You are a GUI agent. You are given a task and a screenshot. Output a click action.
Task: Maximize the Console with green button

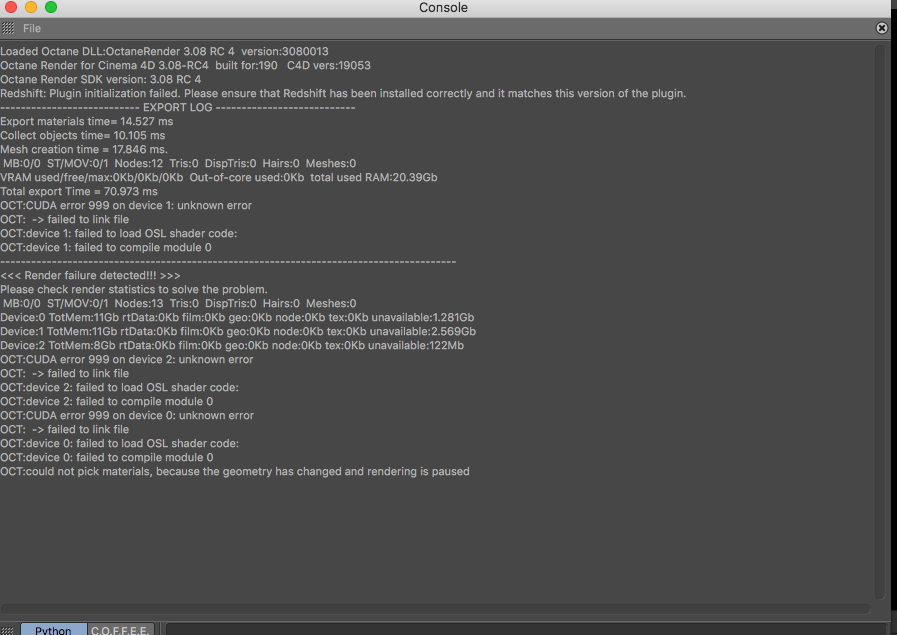tap(51, 8)
